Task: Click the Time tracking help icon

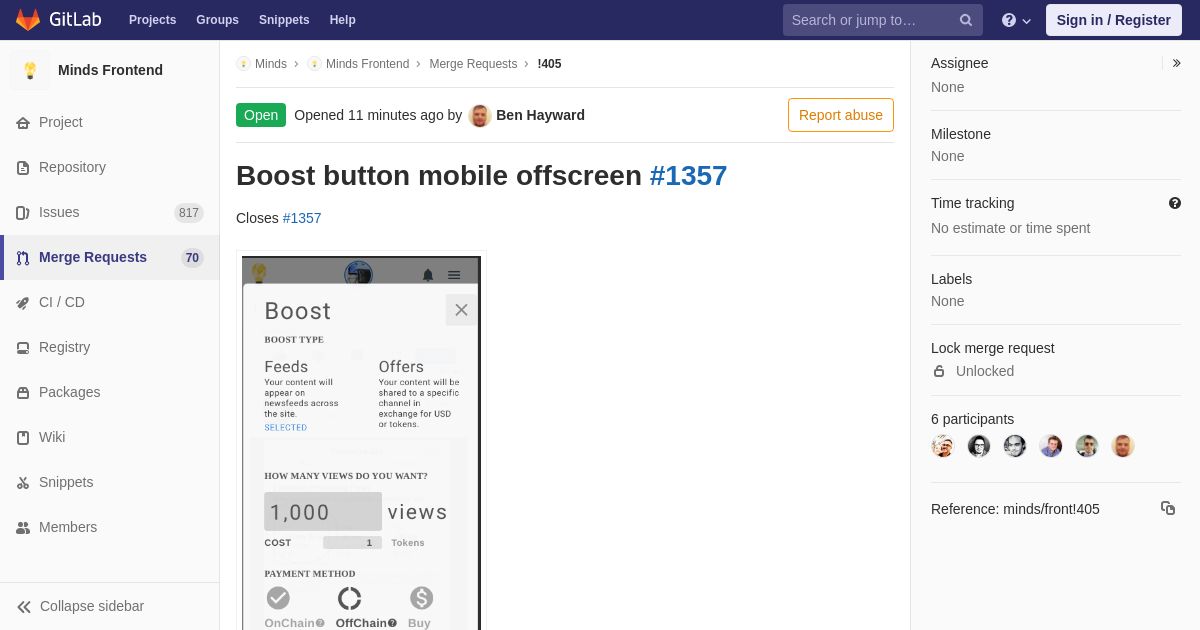Action: click(x=1175, y=203)
